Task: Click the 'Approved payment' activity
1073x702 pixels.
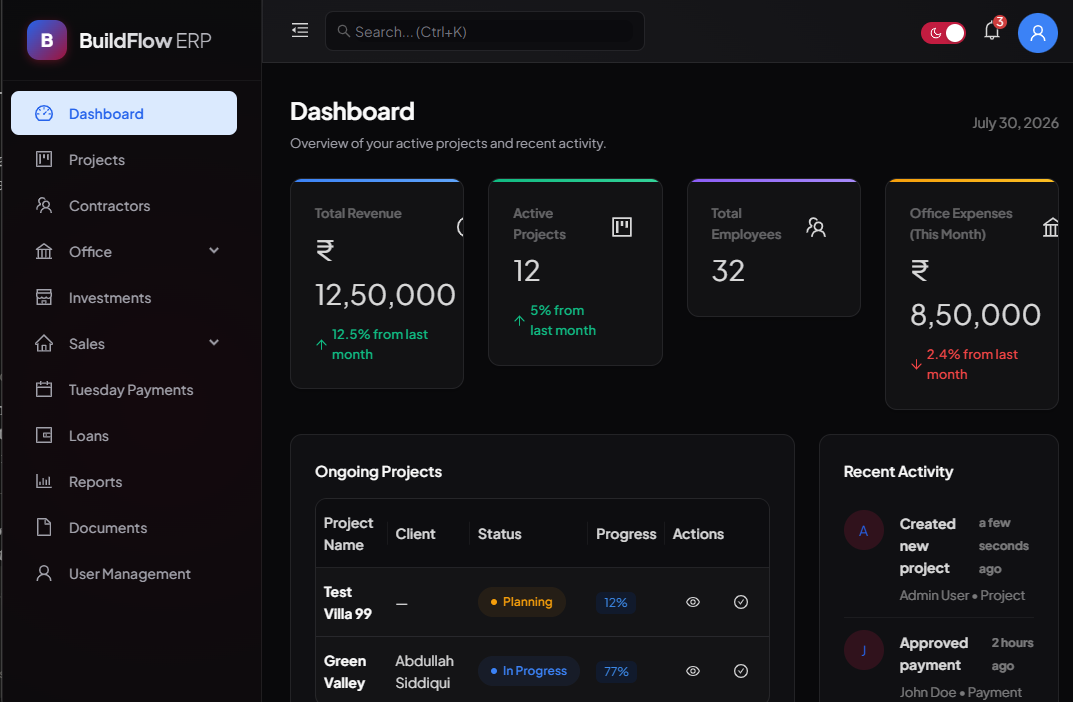Action: [x=933, y=654]
